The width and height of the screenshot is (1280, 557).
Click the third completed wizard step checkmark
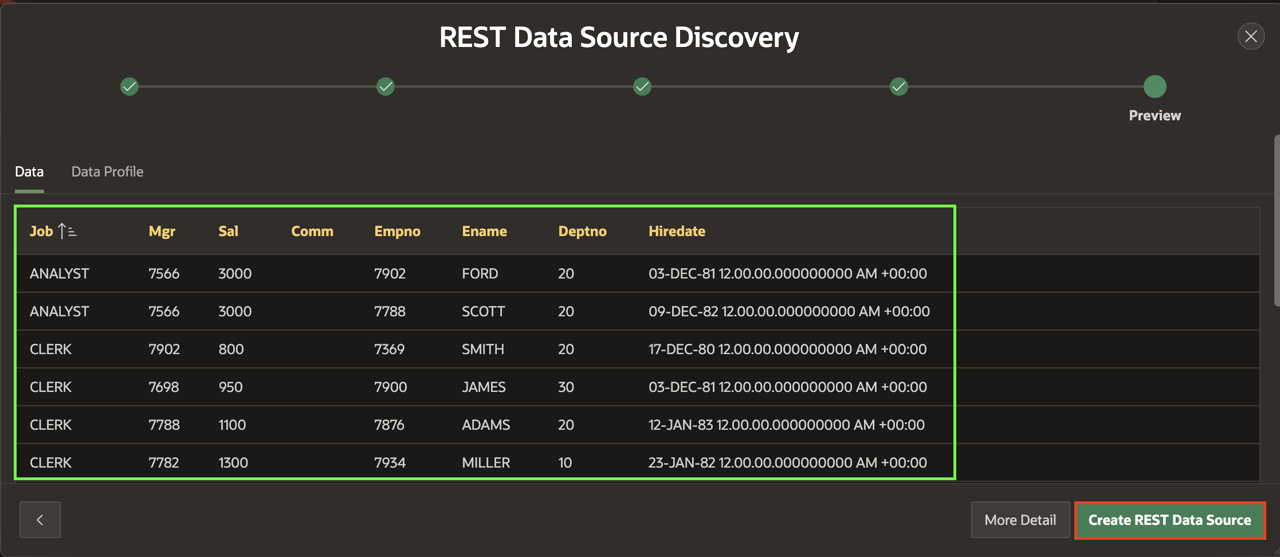click(x=642, y=87)
